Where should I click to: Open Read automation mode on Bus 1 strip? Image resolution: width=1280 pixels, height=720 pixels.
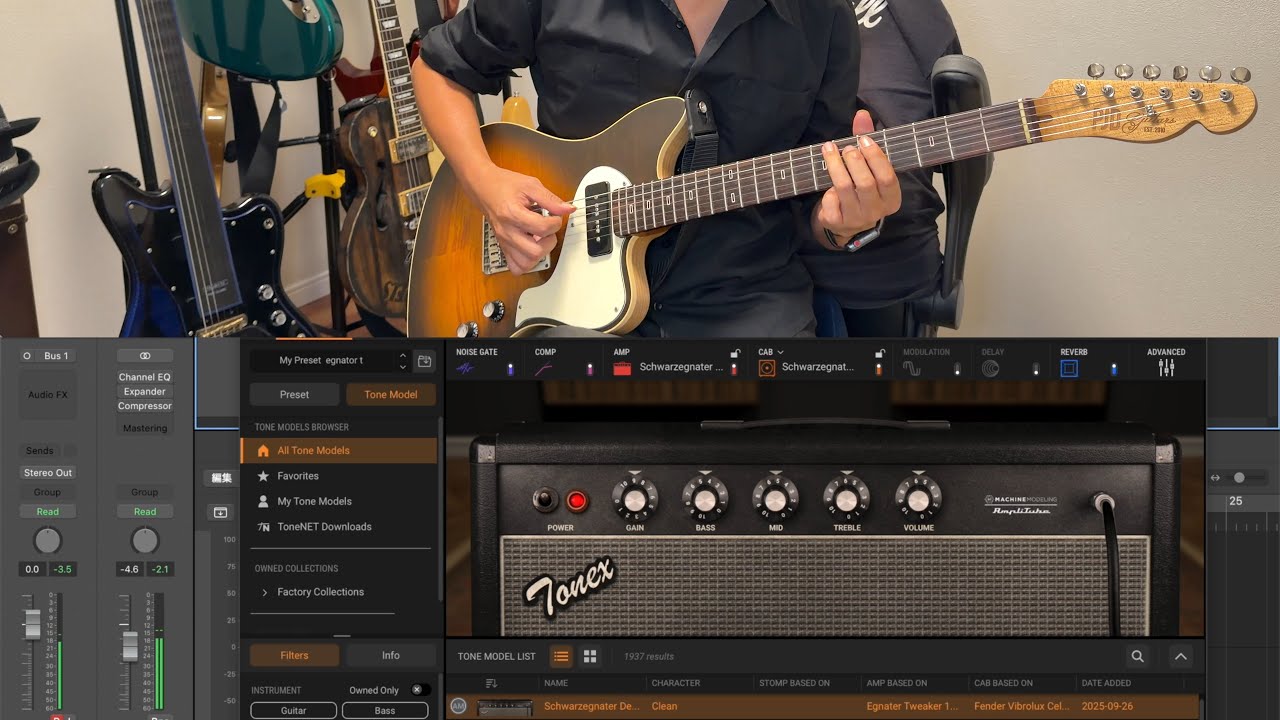coord(48,512)
